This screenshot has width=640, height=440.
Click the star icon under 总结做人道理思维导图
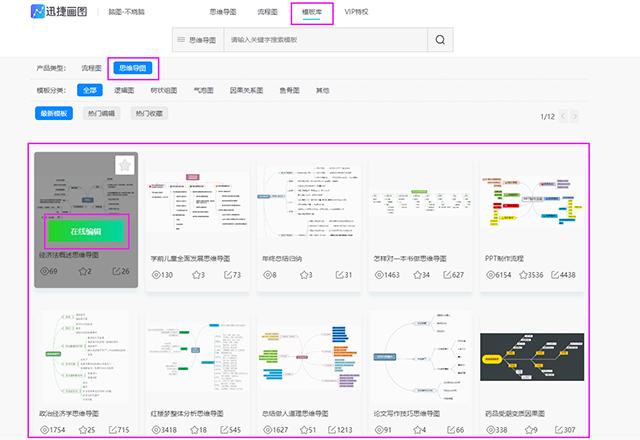[304, 430]
